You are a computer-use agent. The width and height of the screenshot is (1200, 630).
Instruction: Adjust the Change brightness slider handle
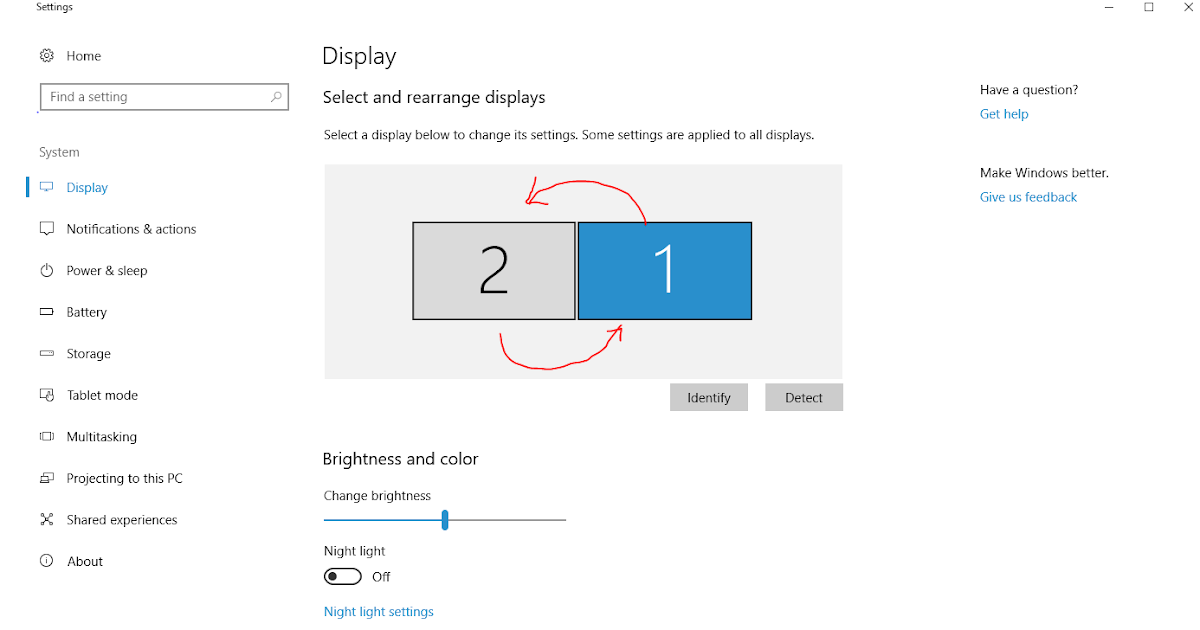(444, 519)
